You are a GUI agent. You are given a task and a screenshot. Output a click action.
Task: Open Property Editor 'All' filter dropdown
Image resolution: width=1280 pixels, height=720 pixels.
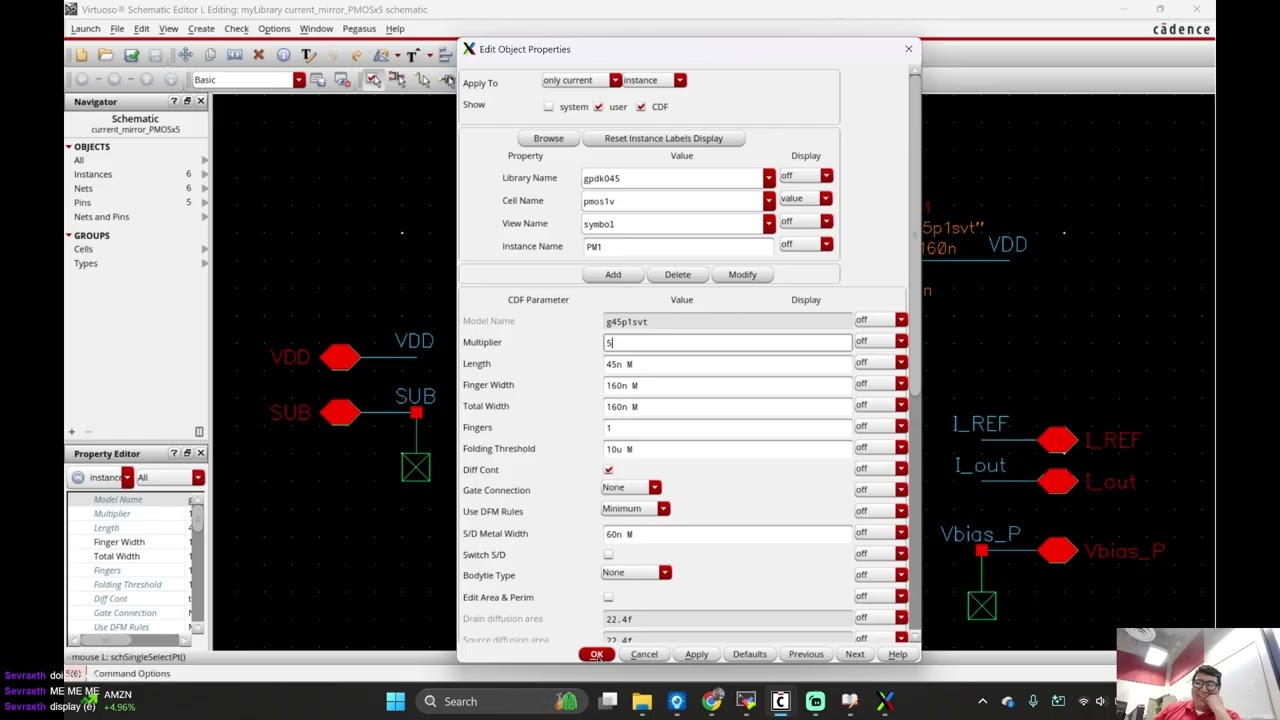[x=169, y=477]
